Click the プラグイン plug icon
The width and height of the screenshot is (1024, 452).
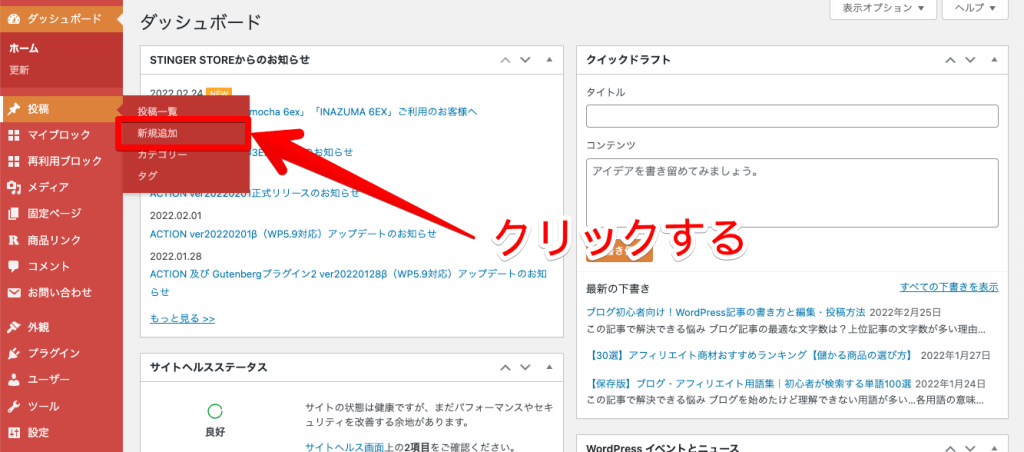pos(14,353)
